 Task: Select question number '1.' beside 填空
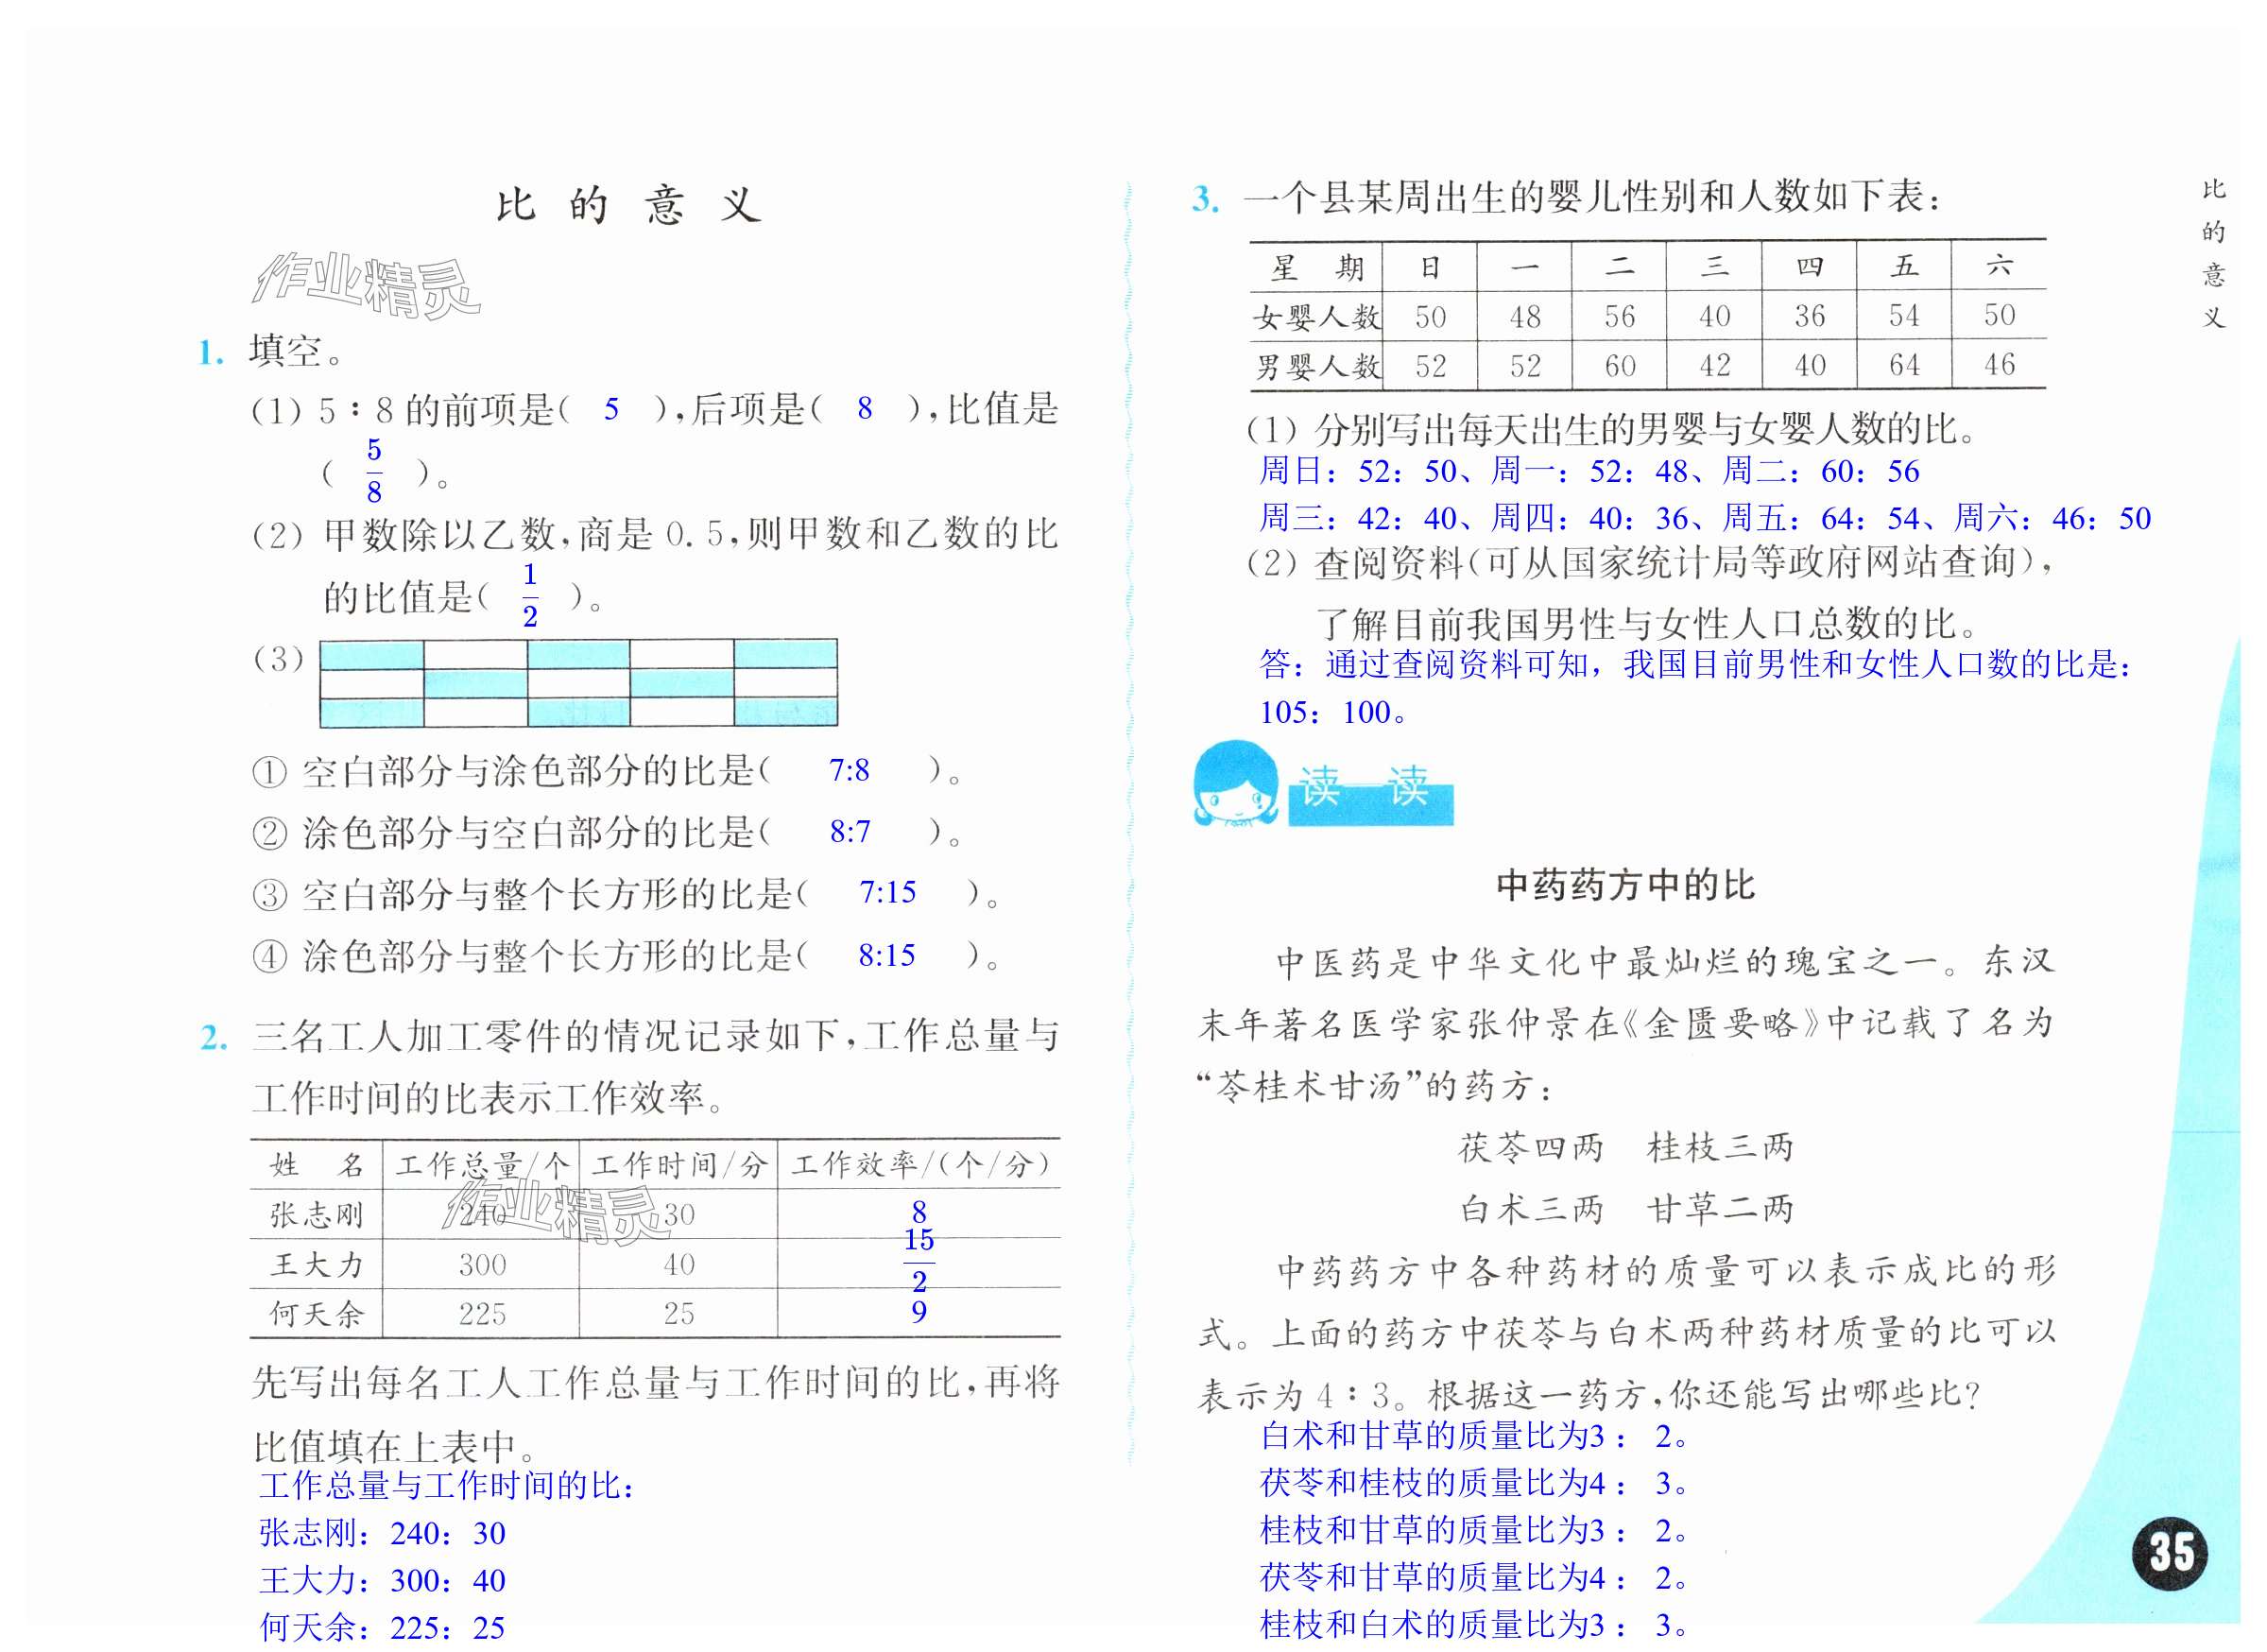tap(211, 352)
